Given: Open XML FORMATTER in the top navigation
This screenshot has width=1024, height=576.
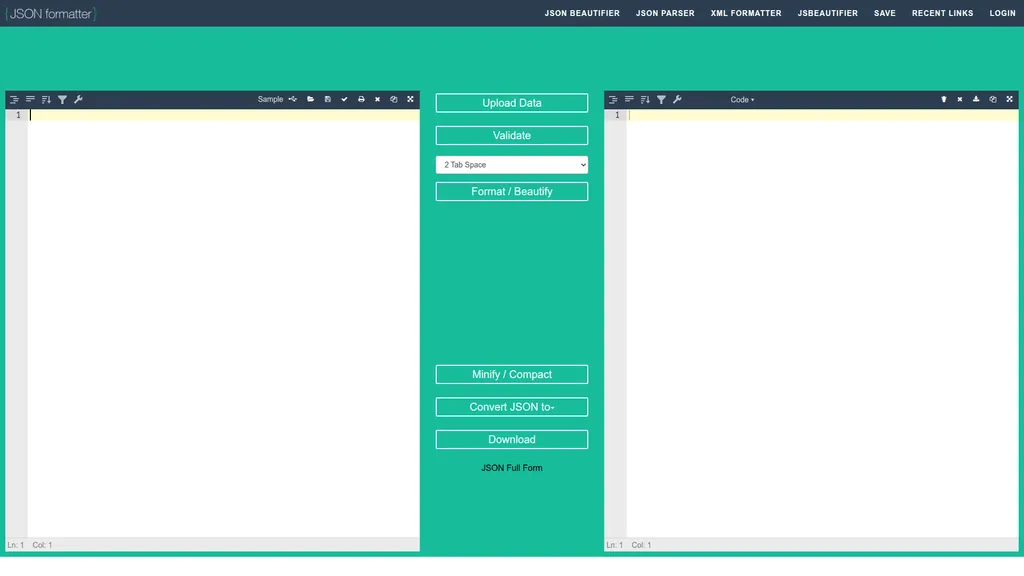Looking at the screenshot, I should click(x=746, y=13).
